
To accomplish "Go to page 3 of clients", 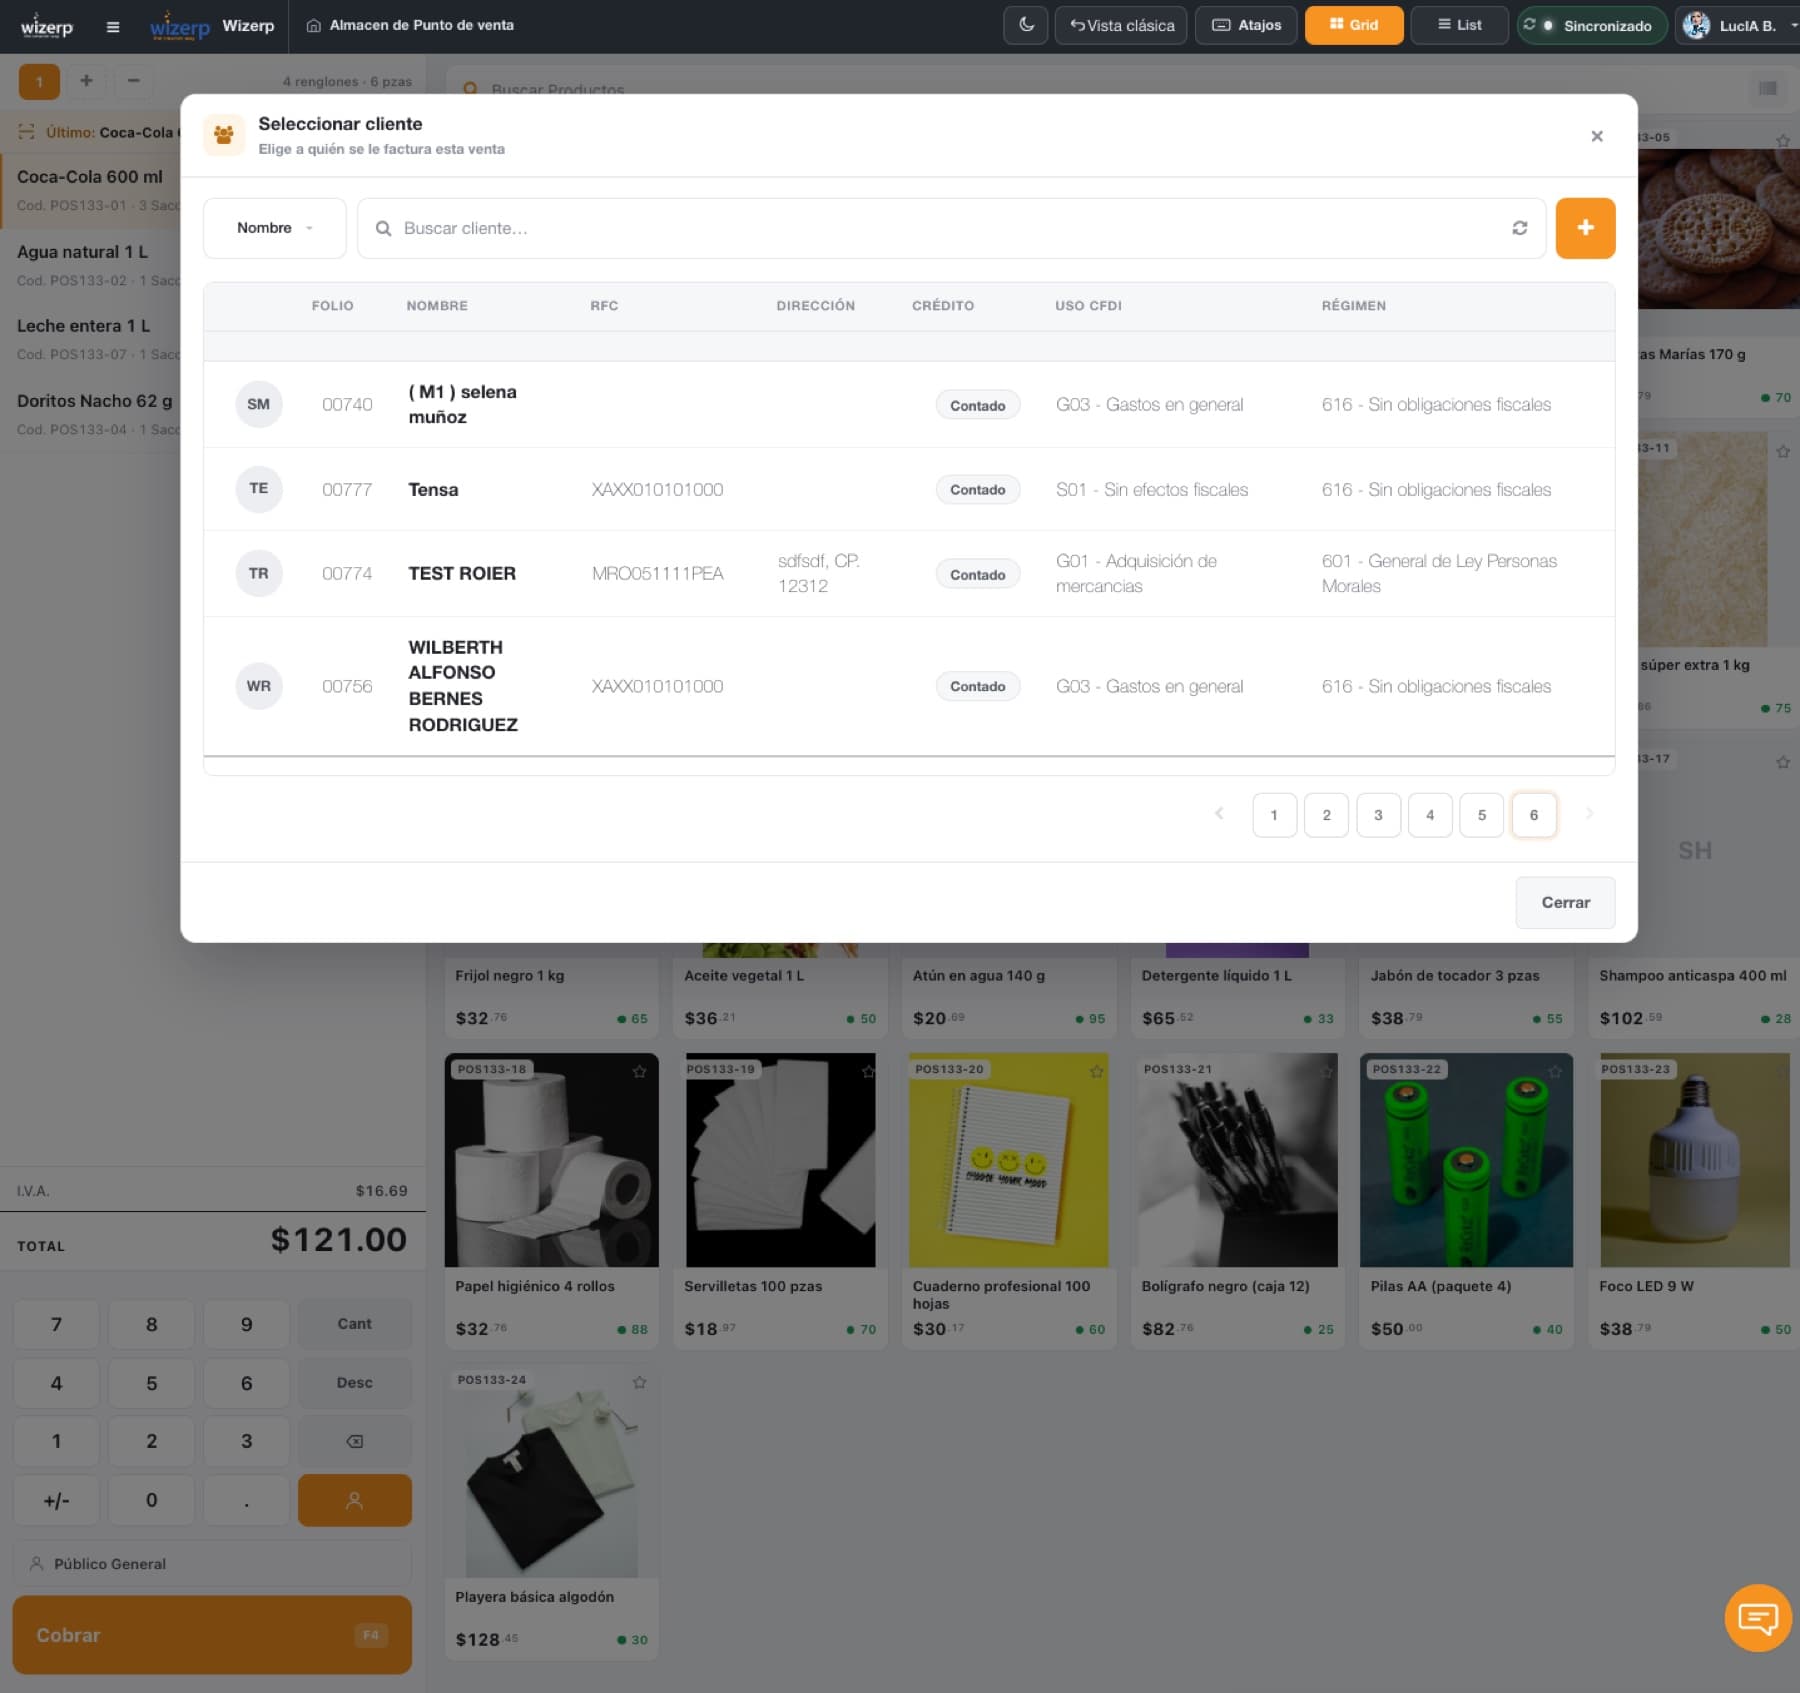I will point(1378,815).
